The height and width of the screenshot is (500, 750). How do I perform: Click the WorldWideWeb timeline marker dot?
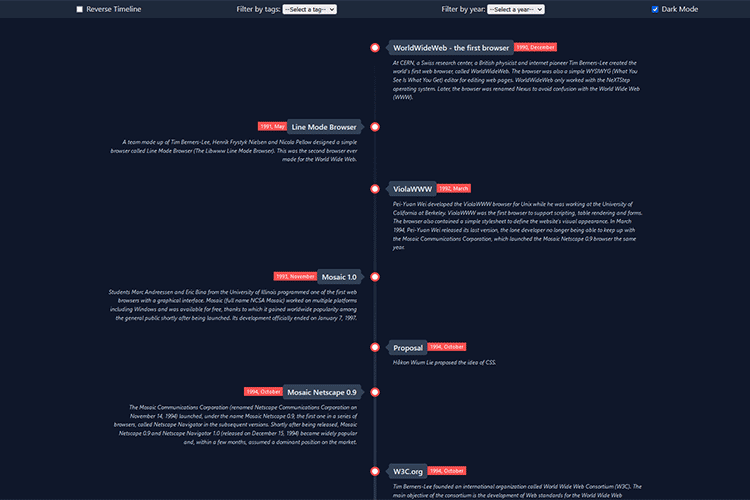375,48
